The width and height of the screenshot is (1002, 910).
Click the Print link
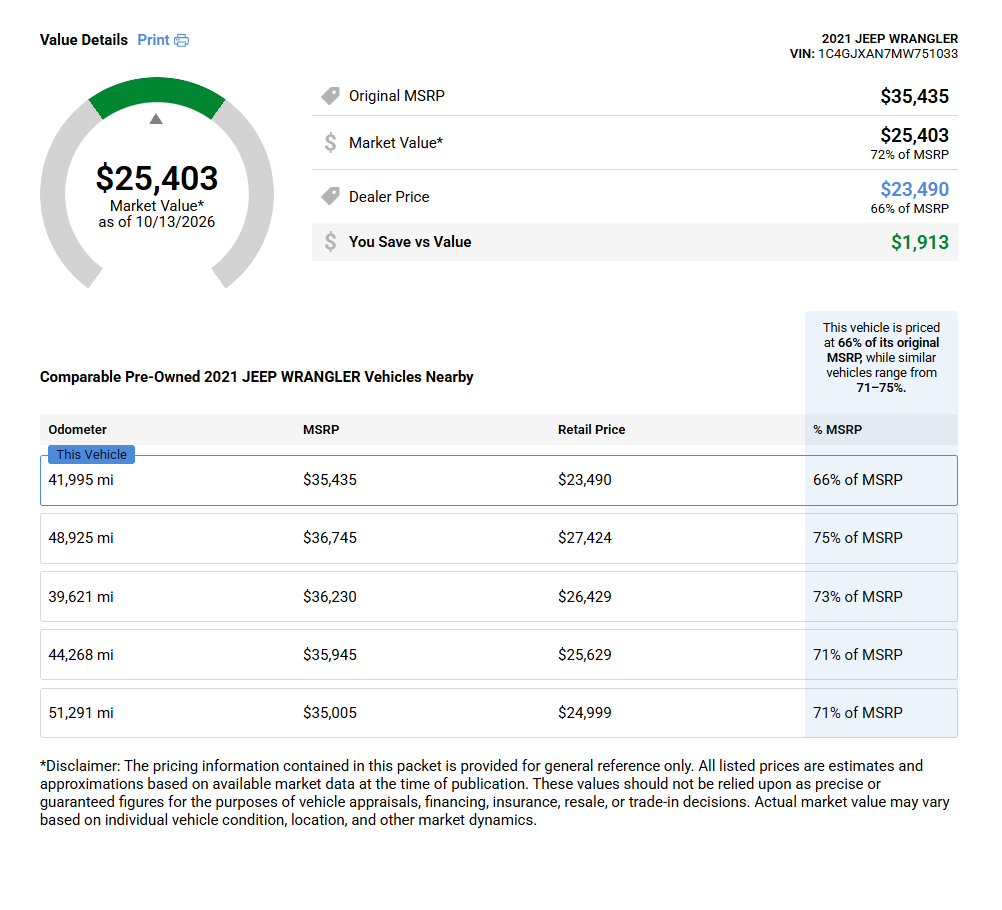(x=153, y=40)
